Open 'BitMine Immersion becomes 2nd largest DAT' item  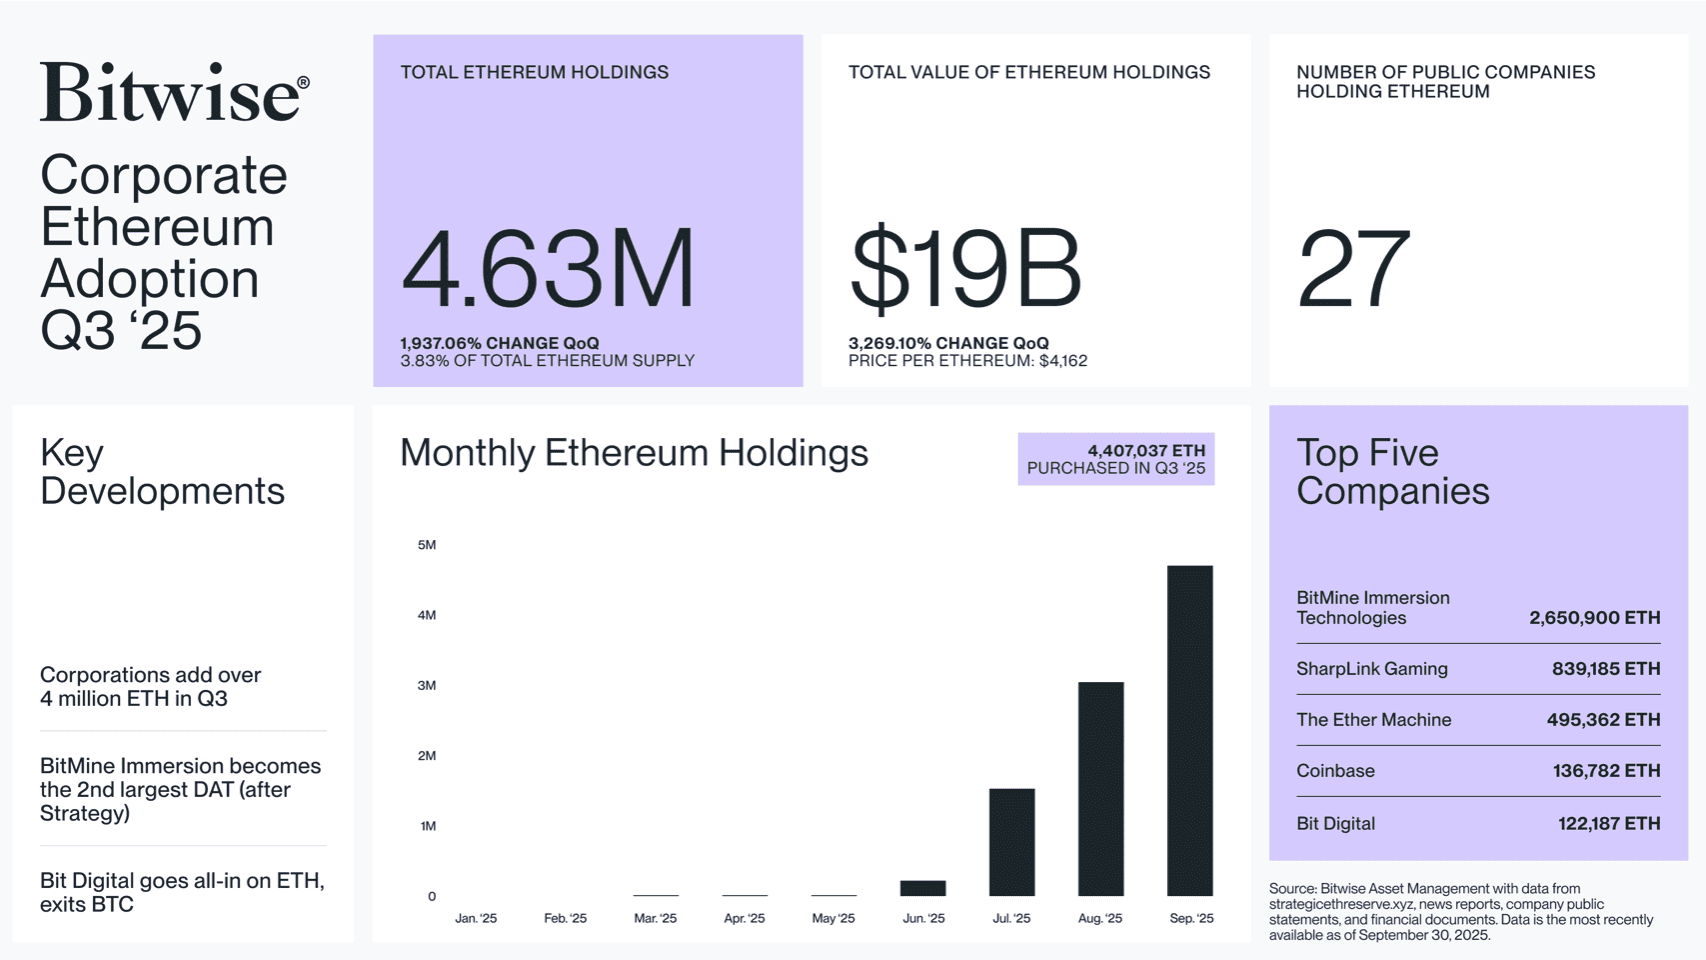[180, 789]
